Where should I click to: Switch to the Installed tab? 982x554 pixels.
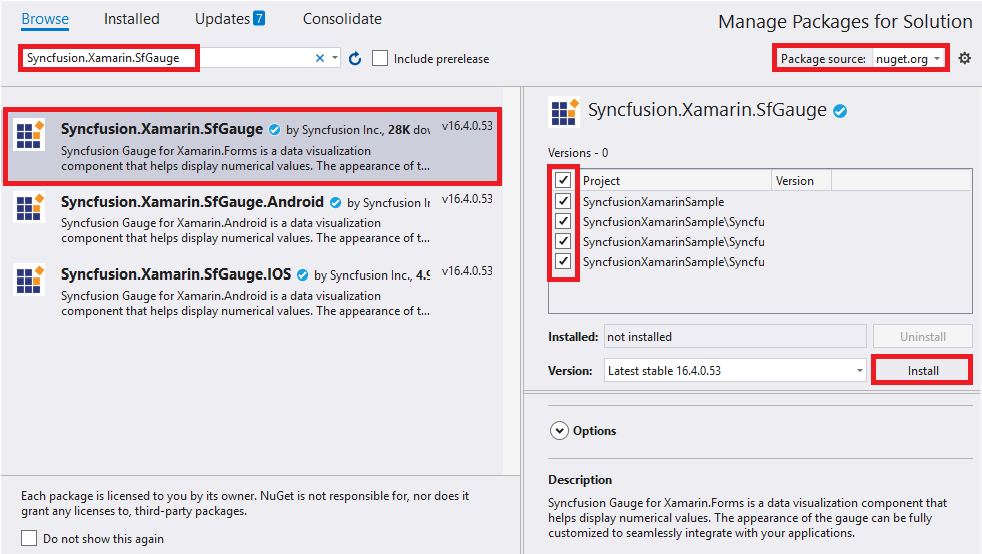(132, 19)
